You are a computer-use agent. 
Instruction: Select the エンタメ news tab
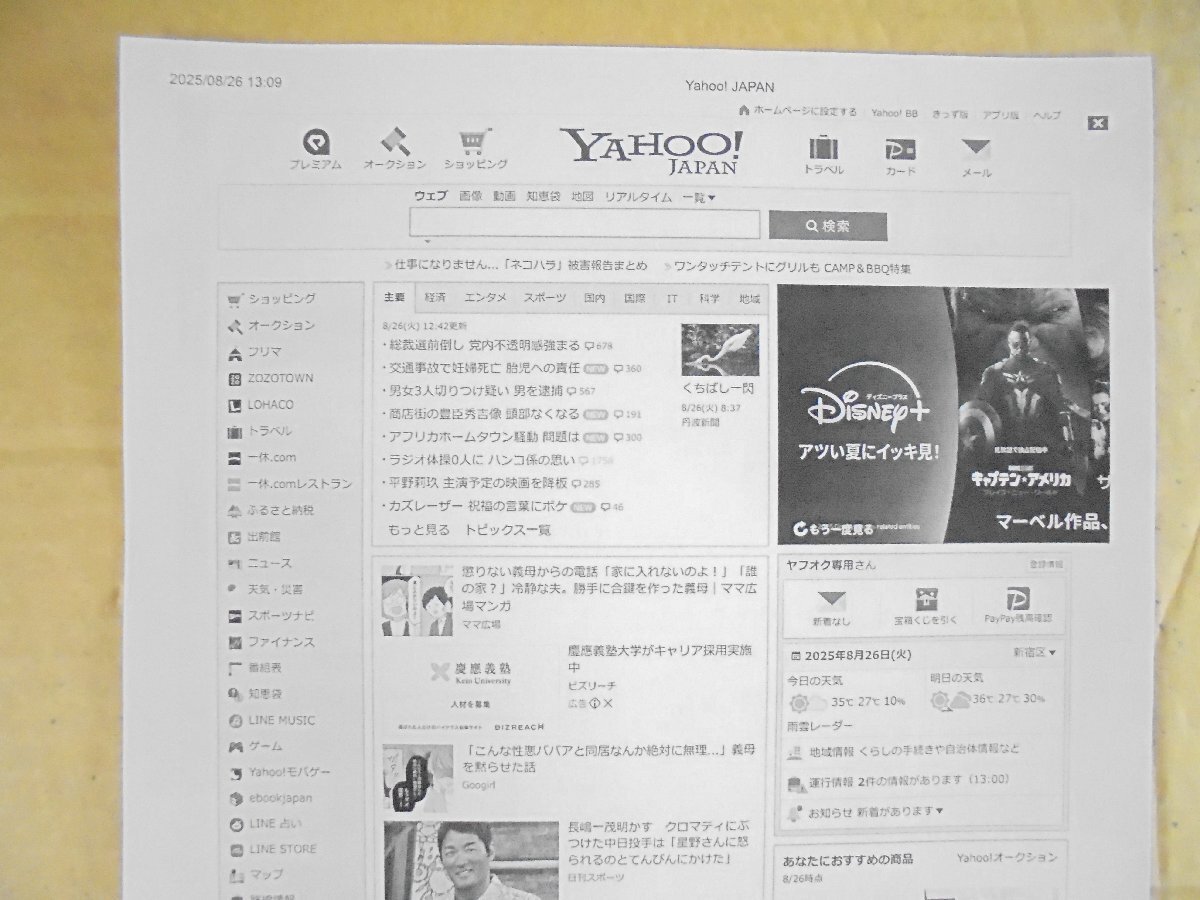pyautogui.click(x=485, y=298)
